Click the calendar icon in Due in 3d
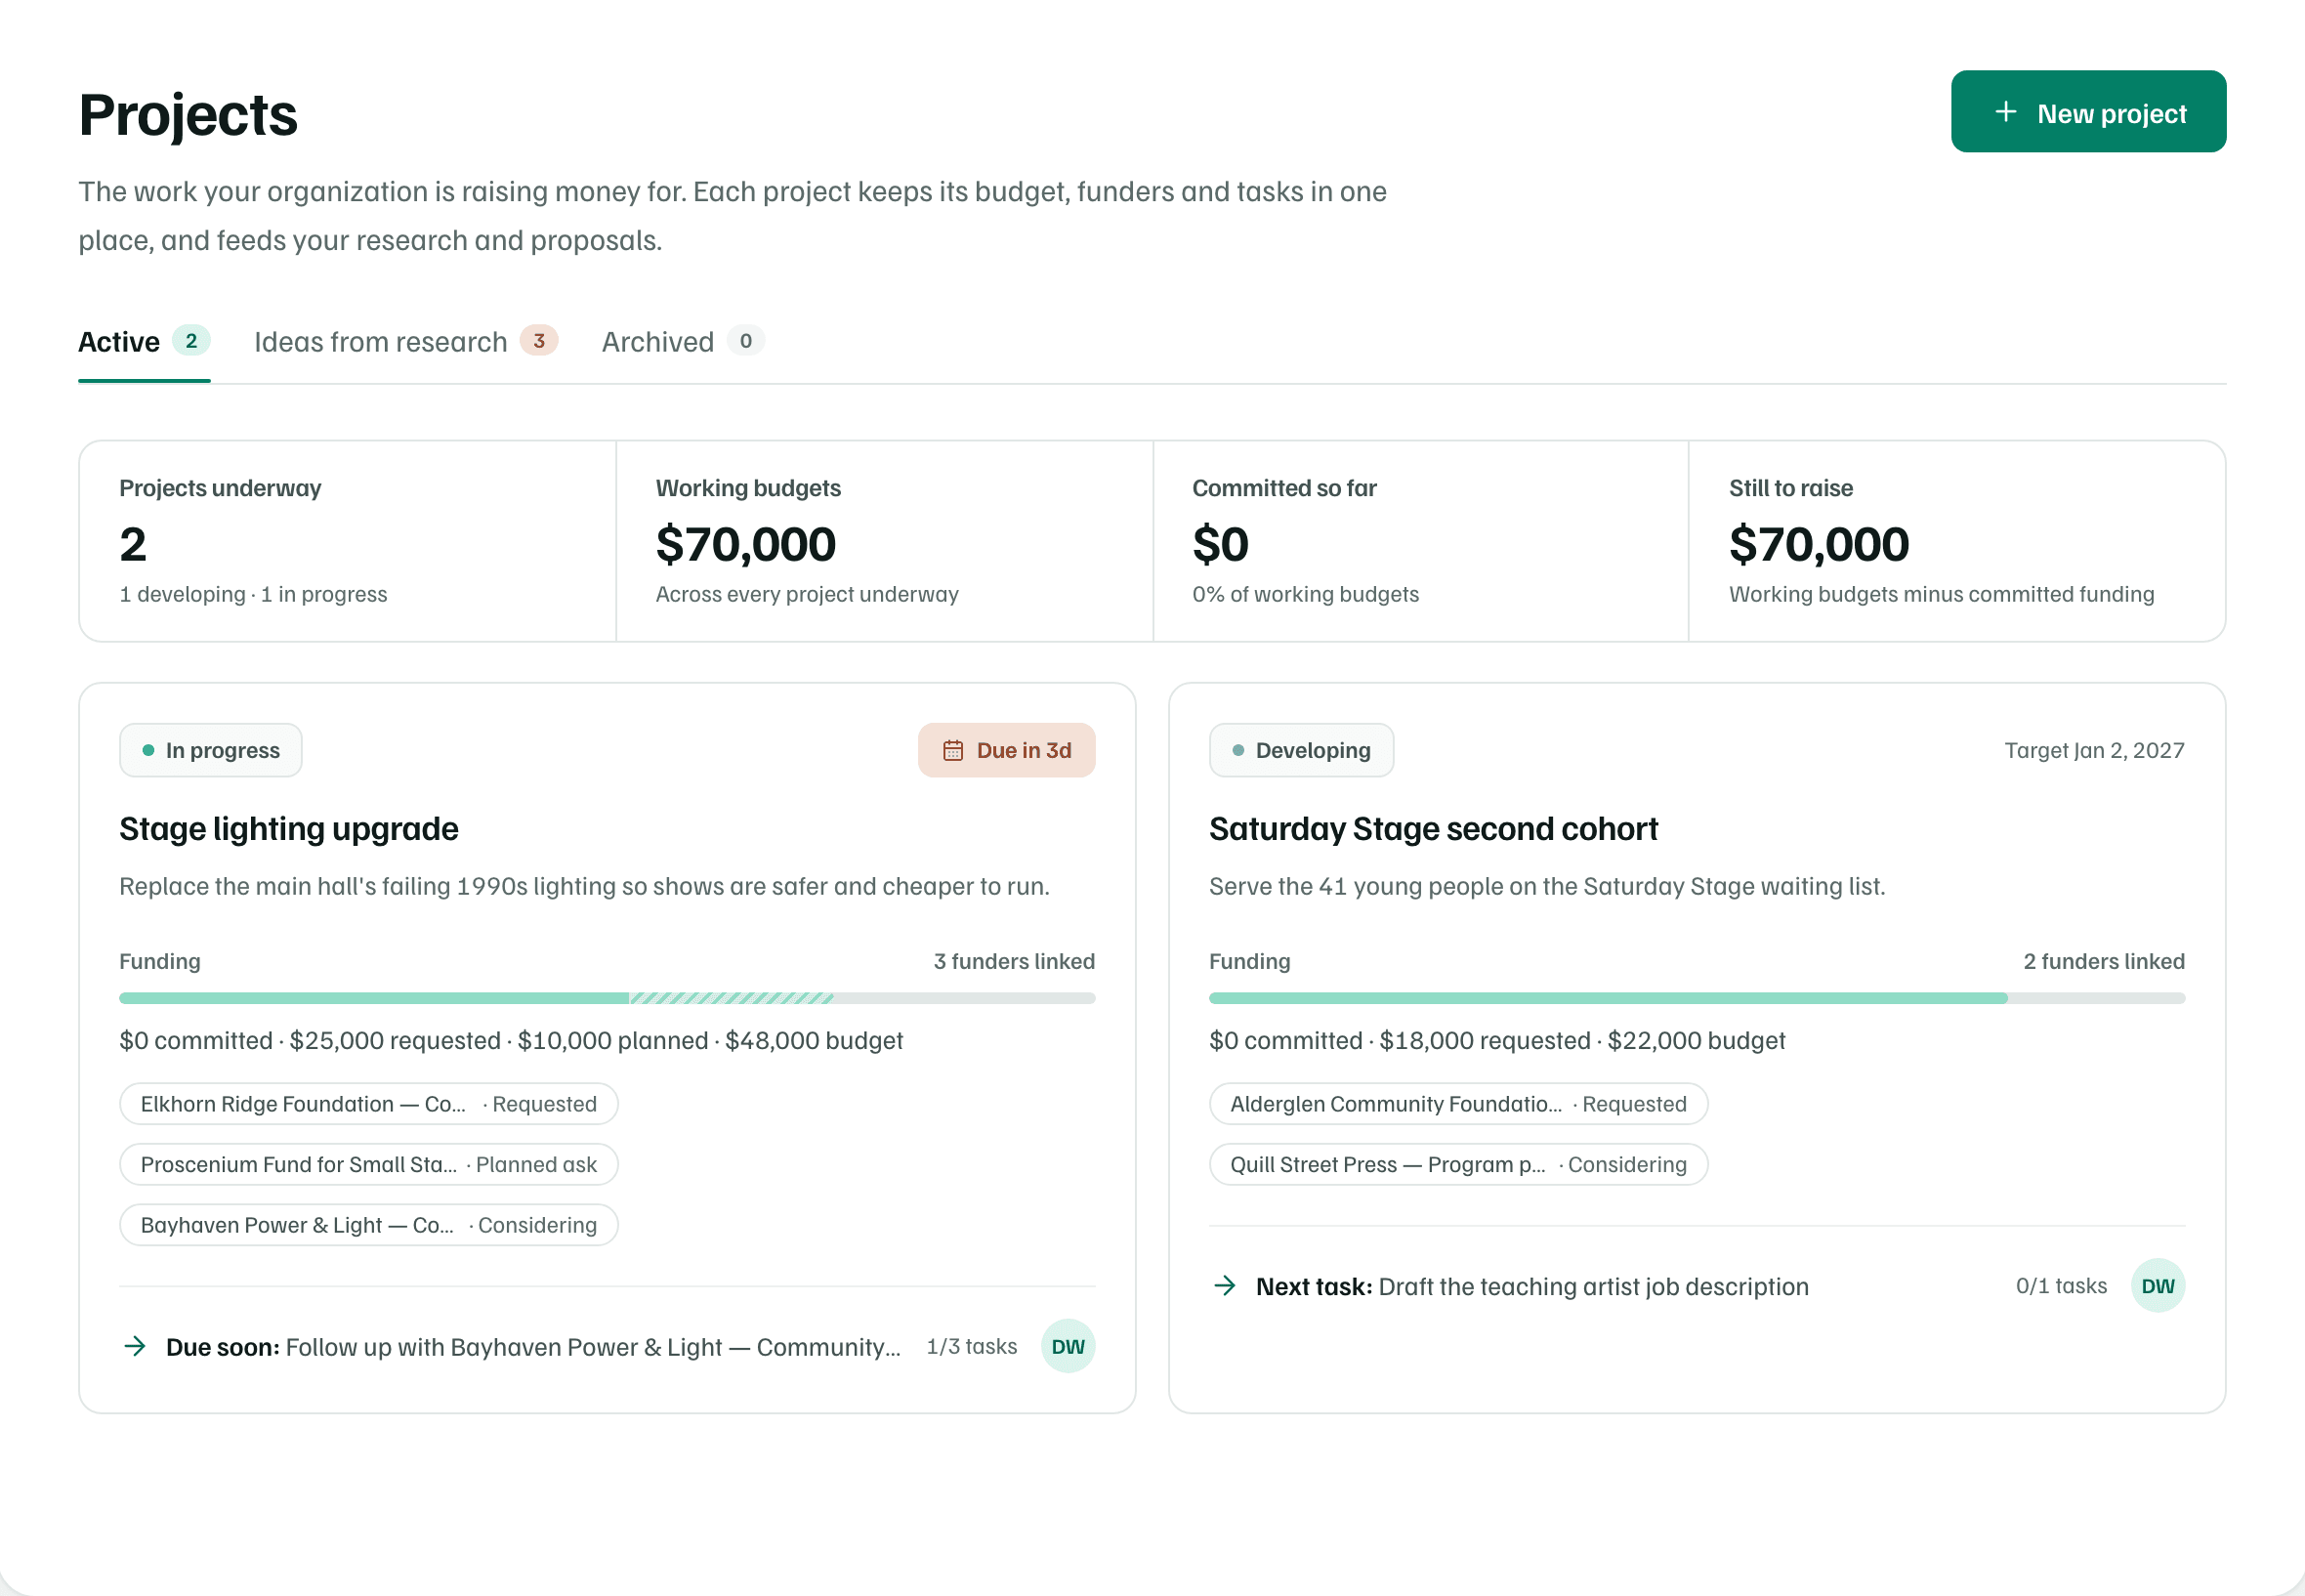This screenshot has height=1596, width=2305. pos(953,750)
